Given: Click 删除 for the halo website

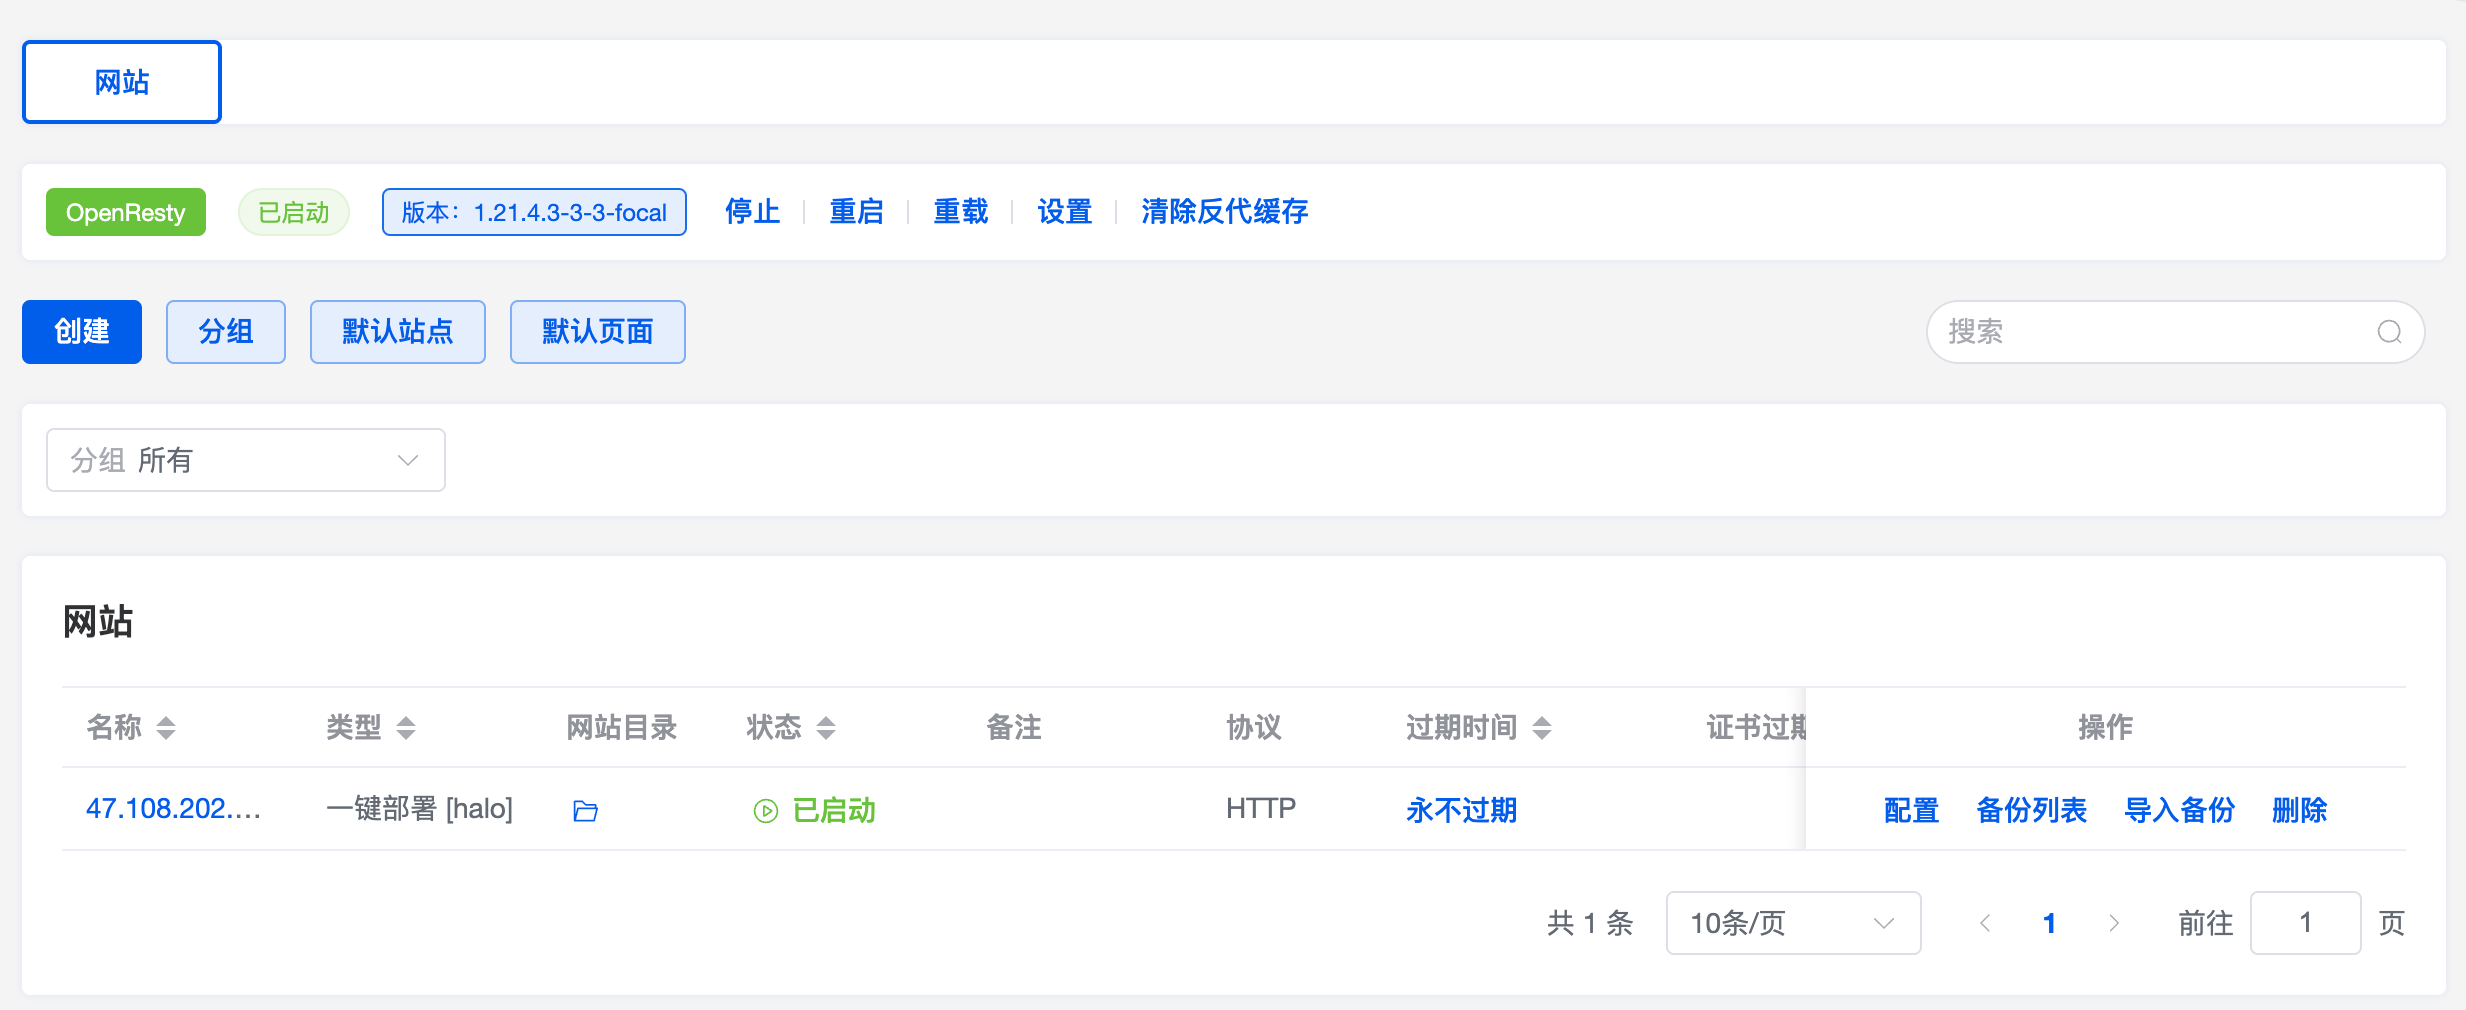Looking at the screenshot, I should (x=2299, y=810).
